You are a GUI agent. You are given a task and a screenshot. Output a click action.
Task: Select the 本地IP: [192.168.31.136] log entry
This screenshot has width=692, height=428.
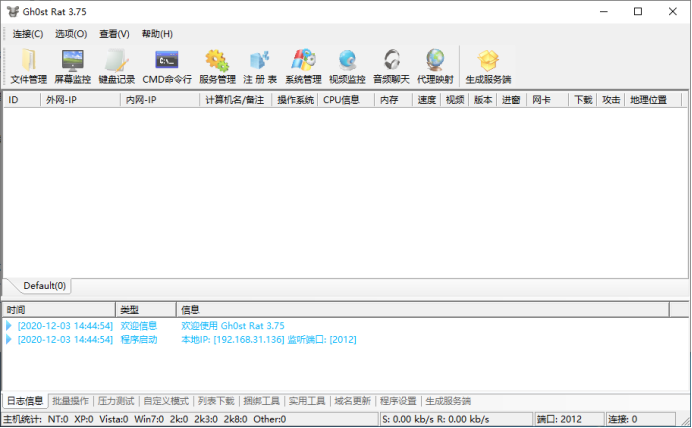[x=269, y=340]
